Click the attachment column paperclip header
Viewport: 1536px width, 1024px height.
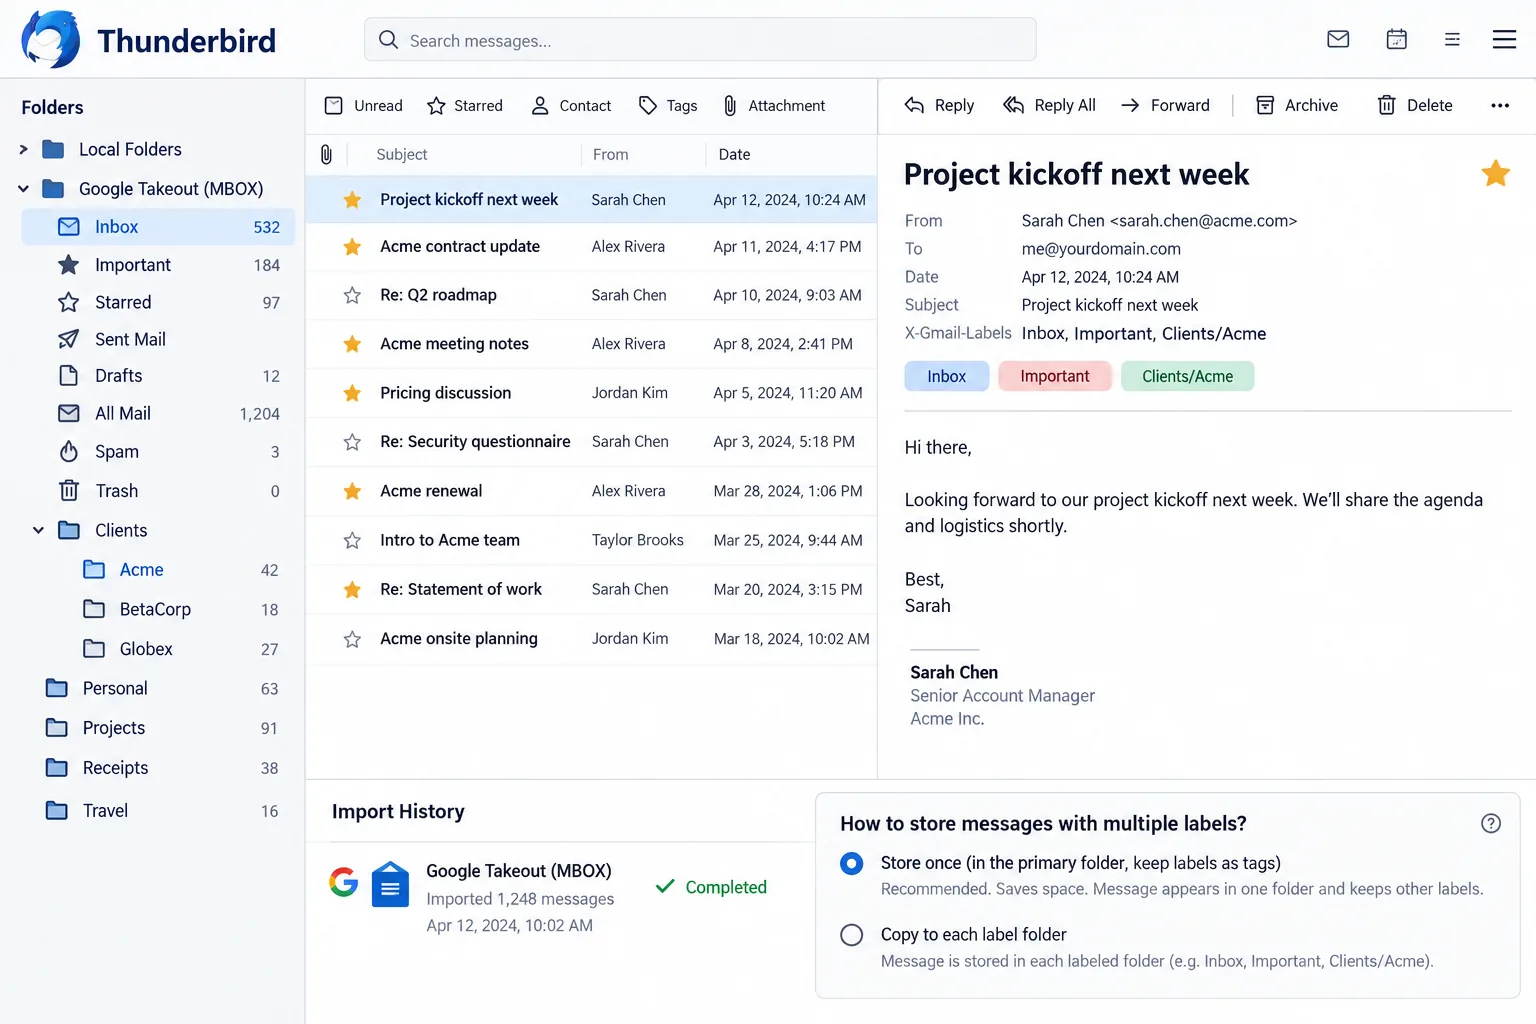tap(326, 154)
